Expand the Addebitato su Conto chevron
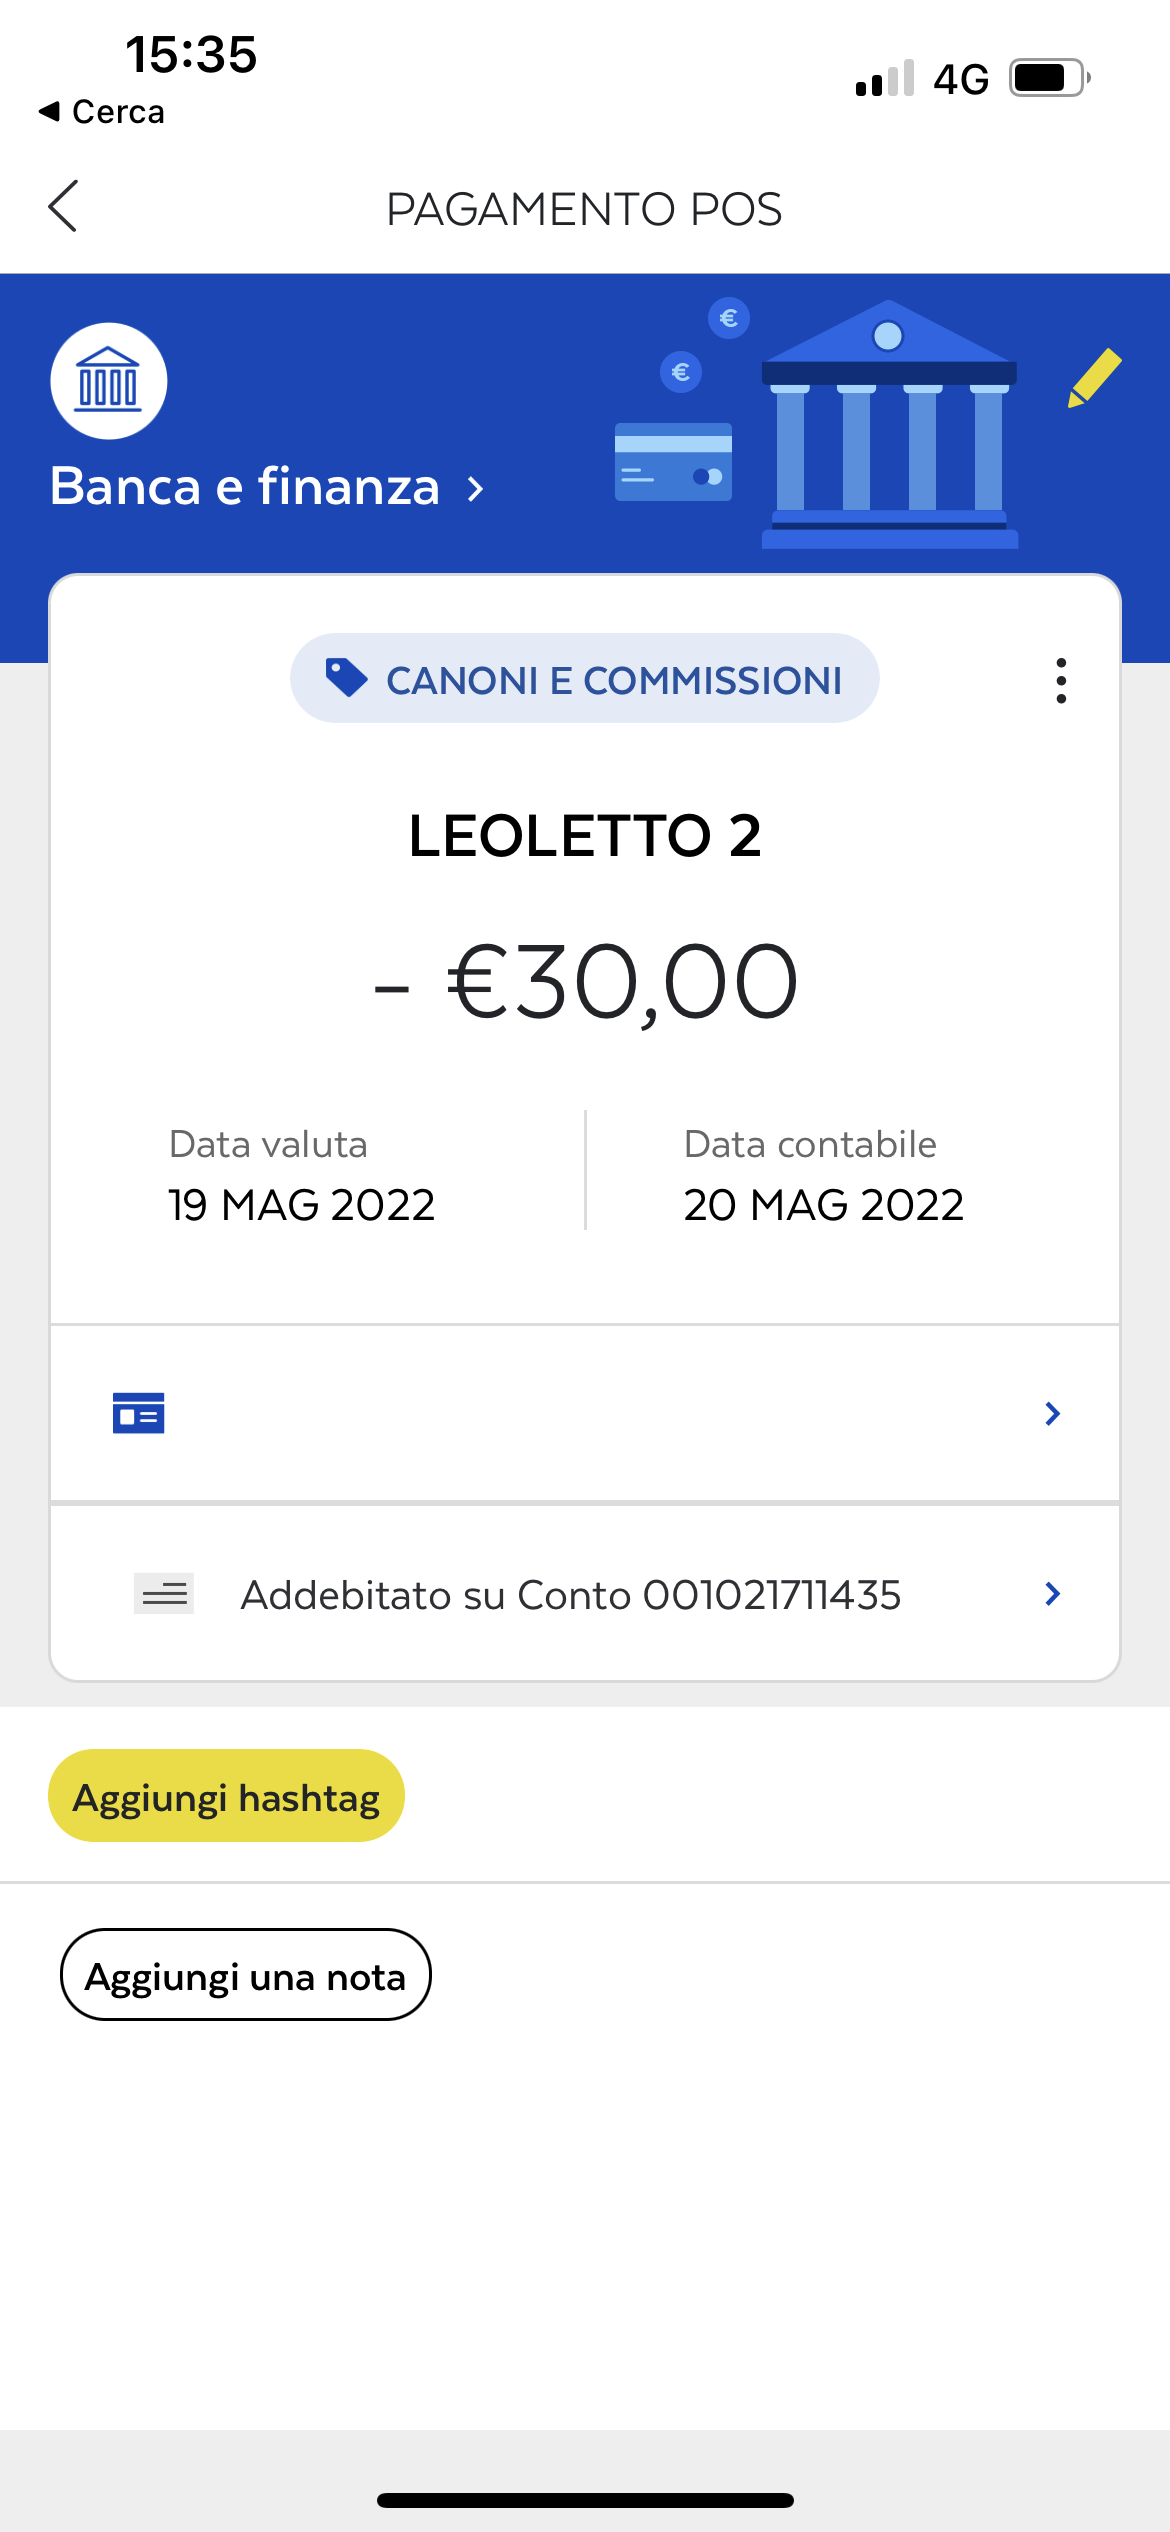1170x2532 pixels. coord(1052,1594)
